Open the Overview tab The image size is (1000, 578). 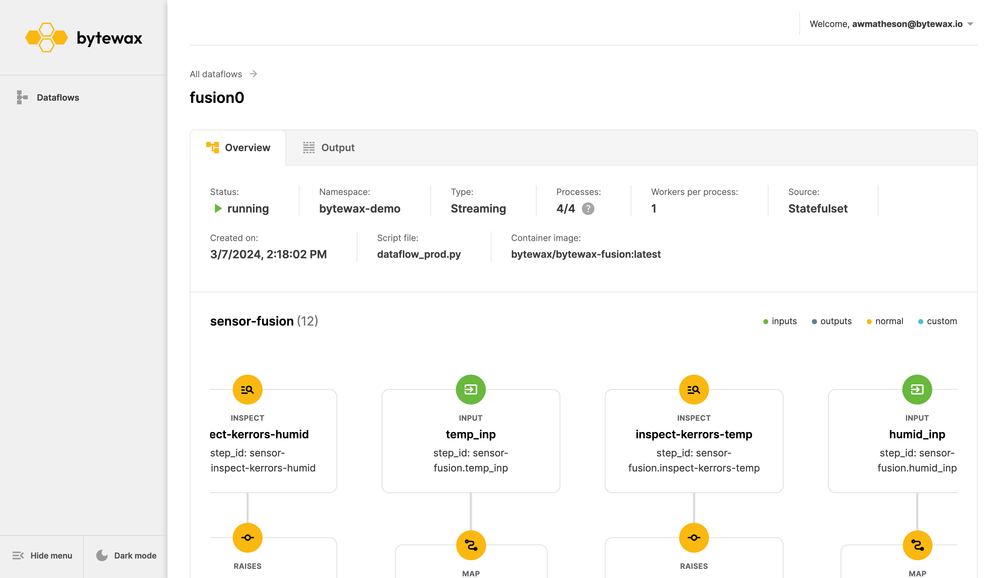point(245,147)
